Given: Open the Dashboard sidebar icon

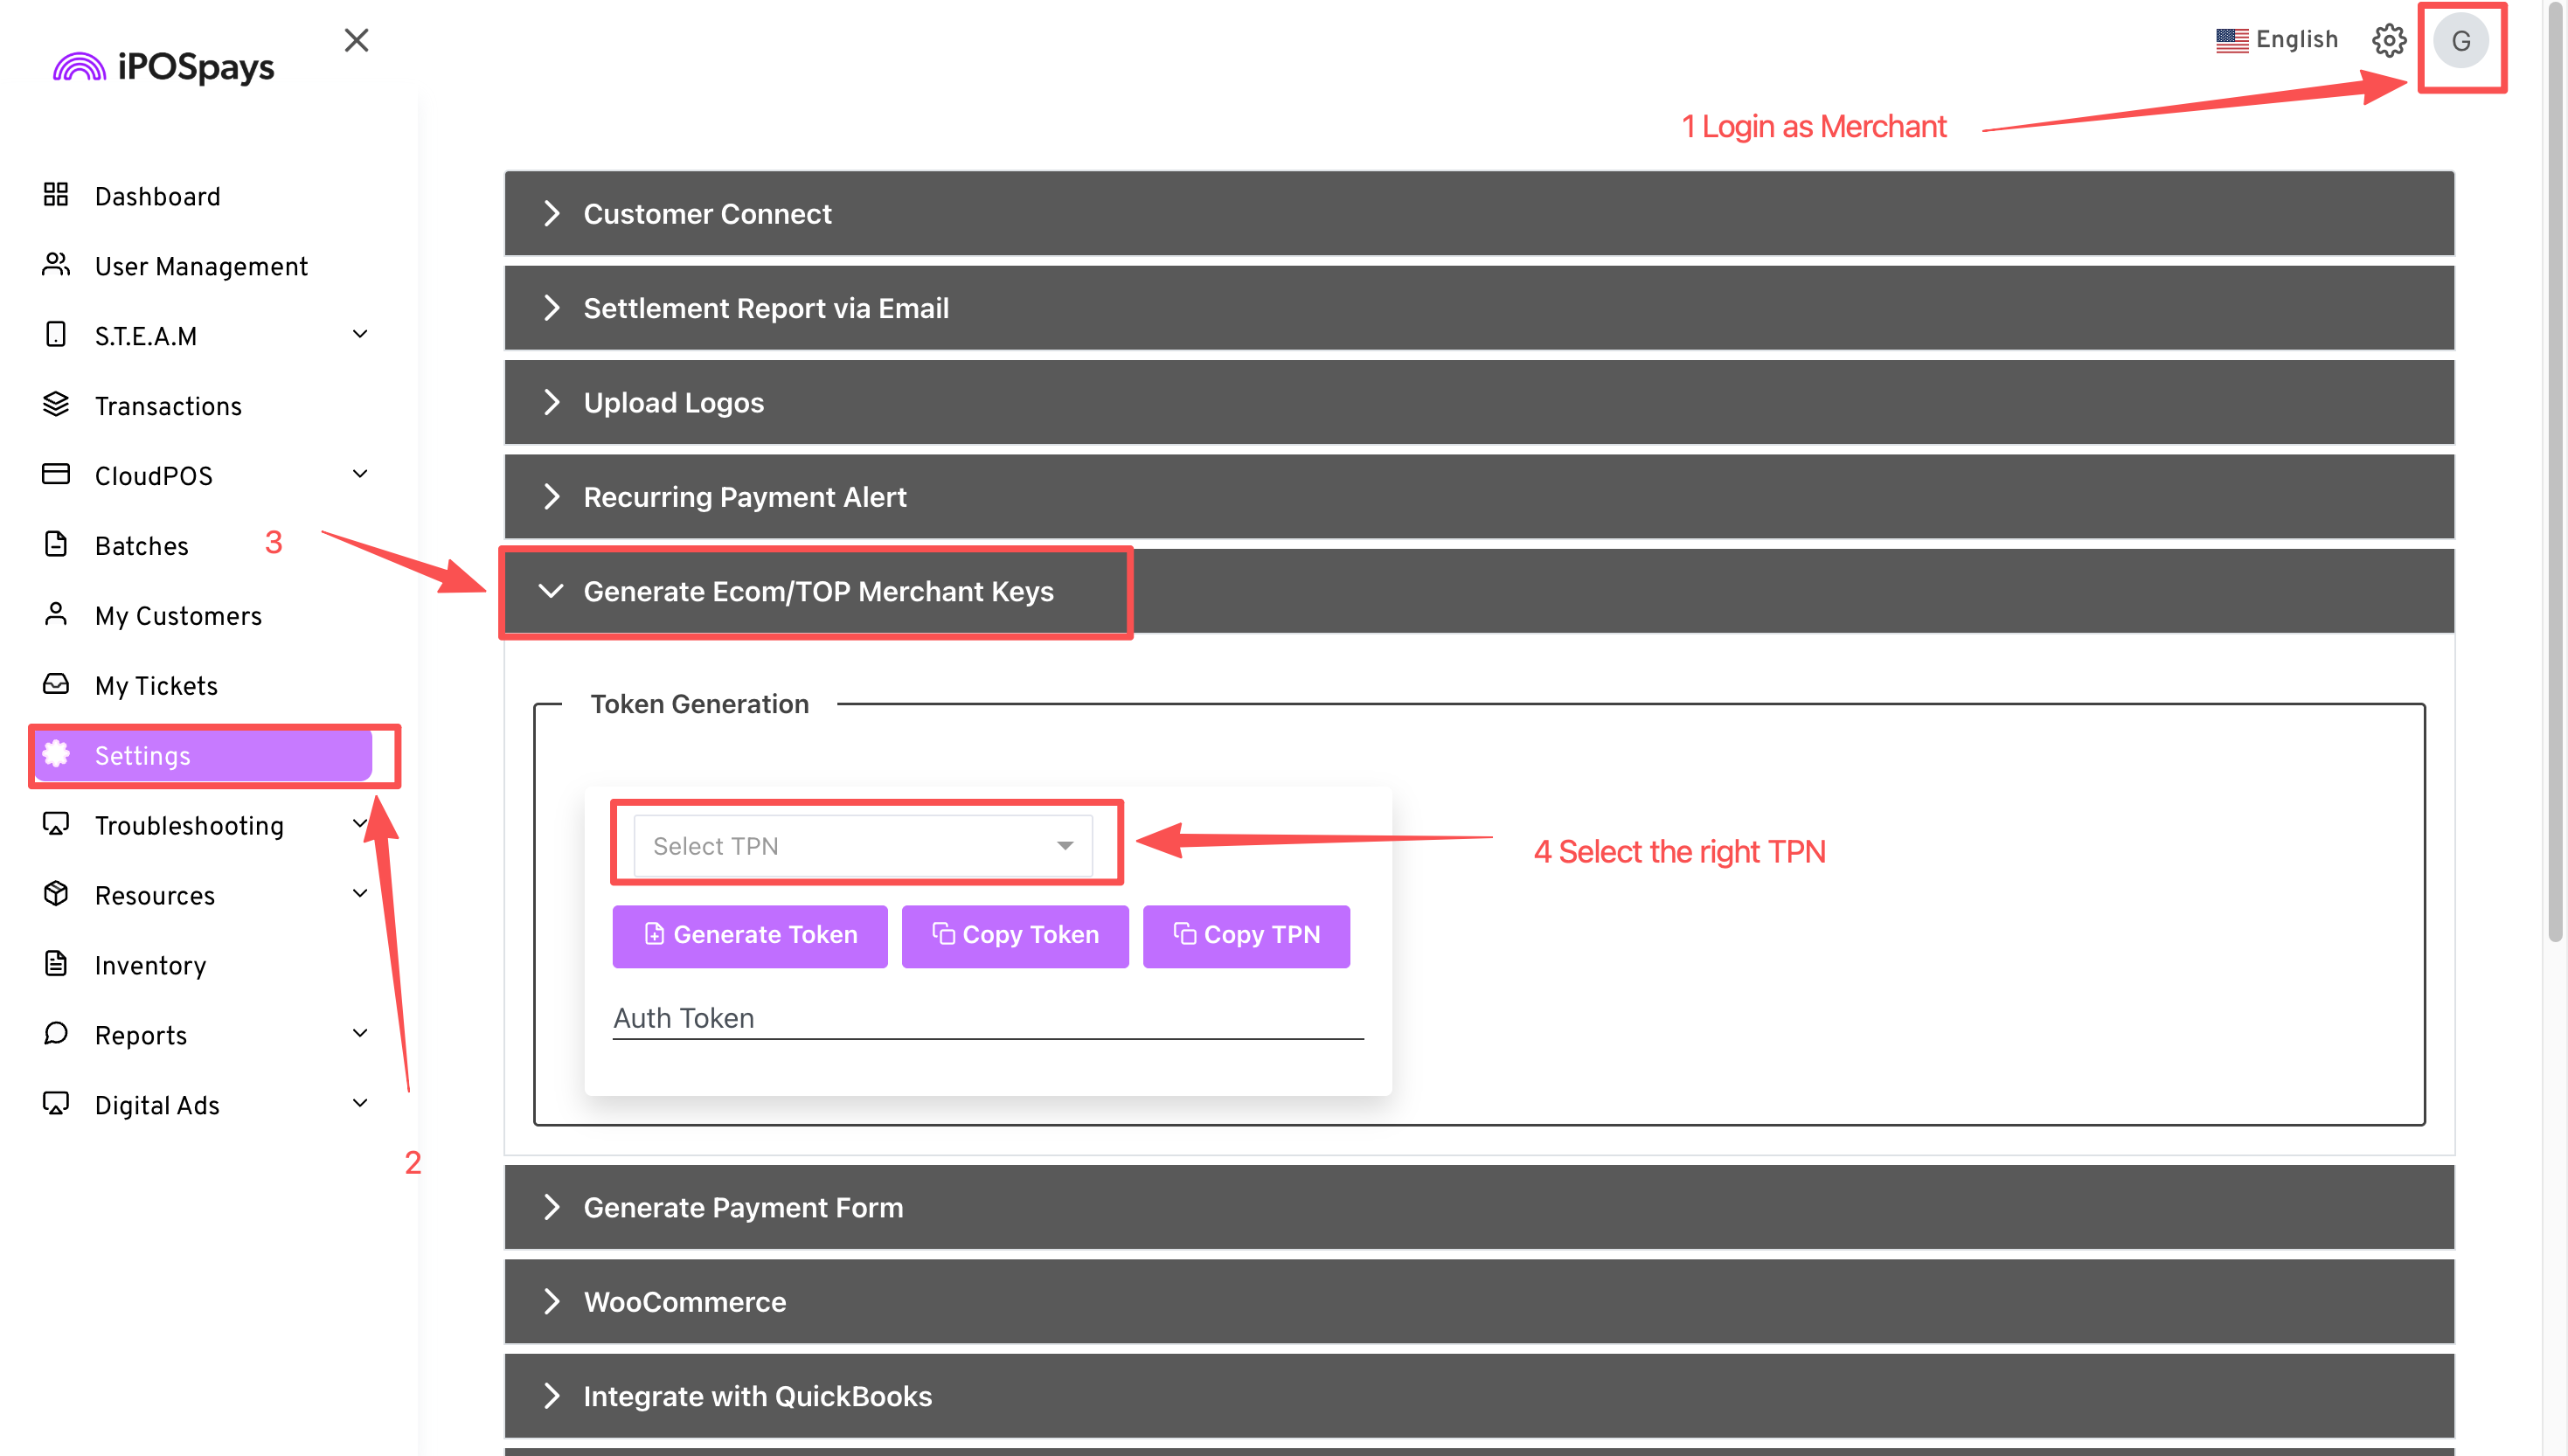Looking at the screenshot, I should tap(55, 195).
